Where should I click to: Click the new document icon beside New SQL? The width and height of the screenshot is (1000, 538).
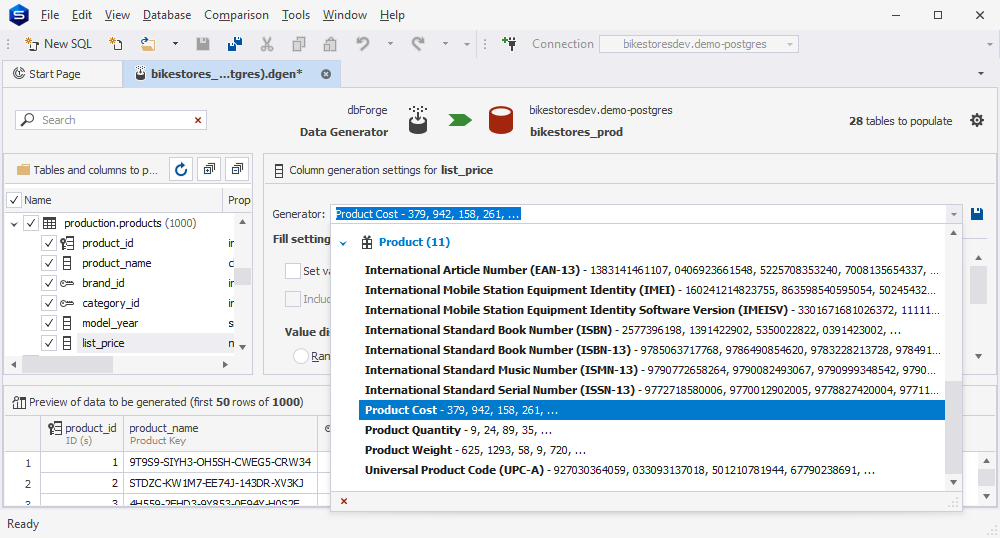click(x=115, y=44)
